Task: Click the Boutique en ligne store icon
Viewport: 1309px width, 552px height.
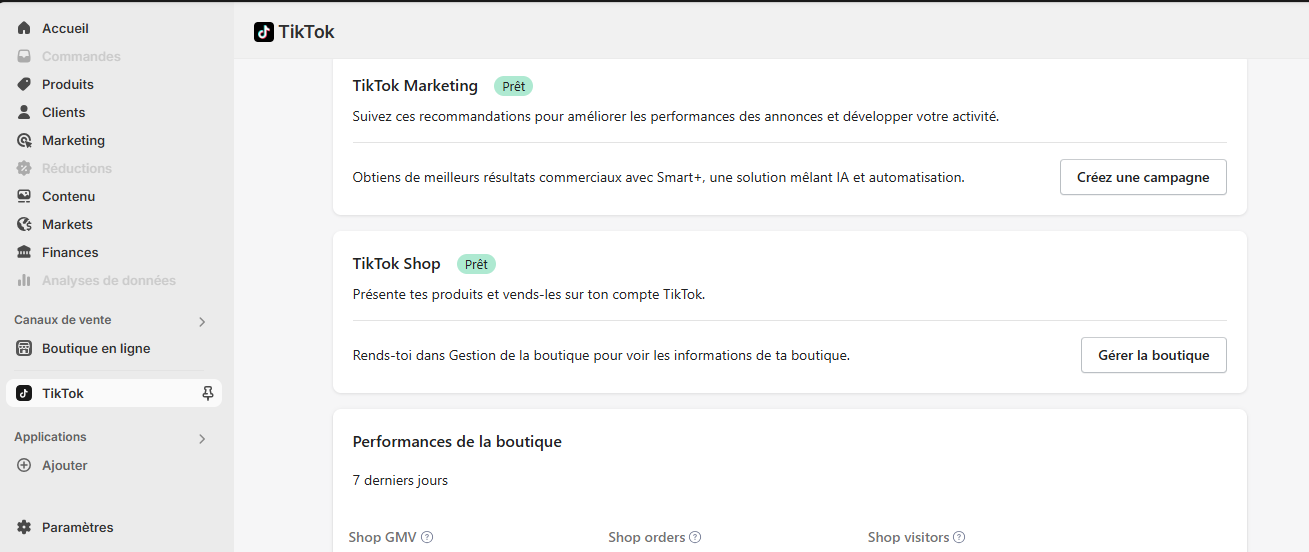Action: 24,349
